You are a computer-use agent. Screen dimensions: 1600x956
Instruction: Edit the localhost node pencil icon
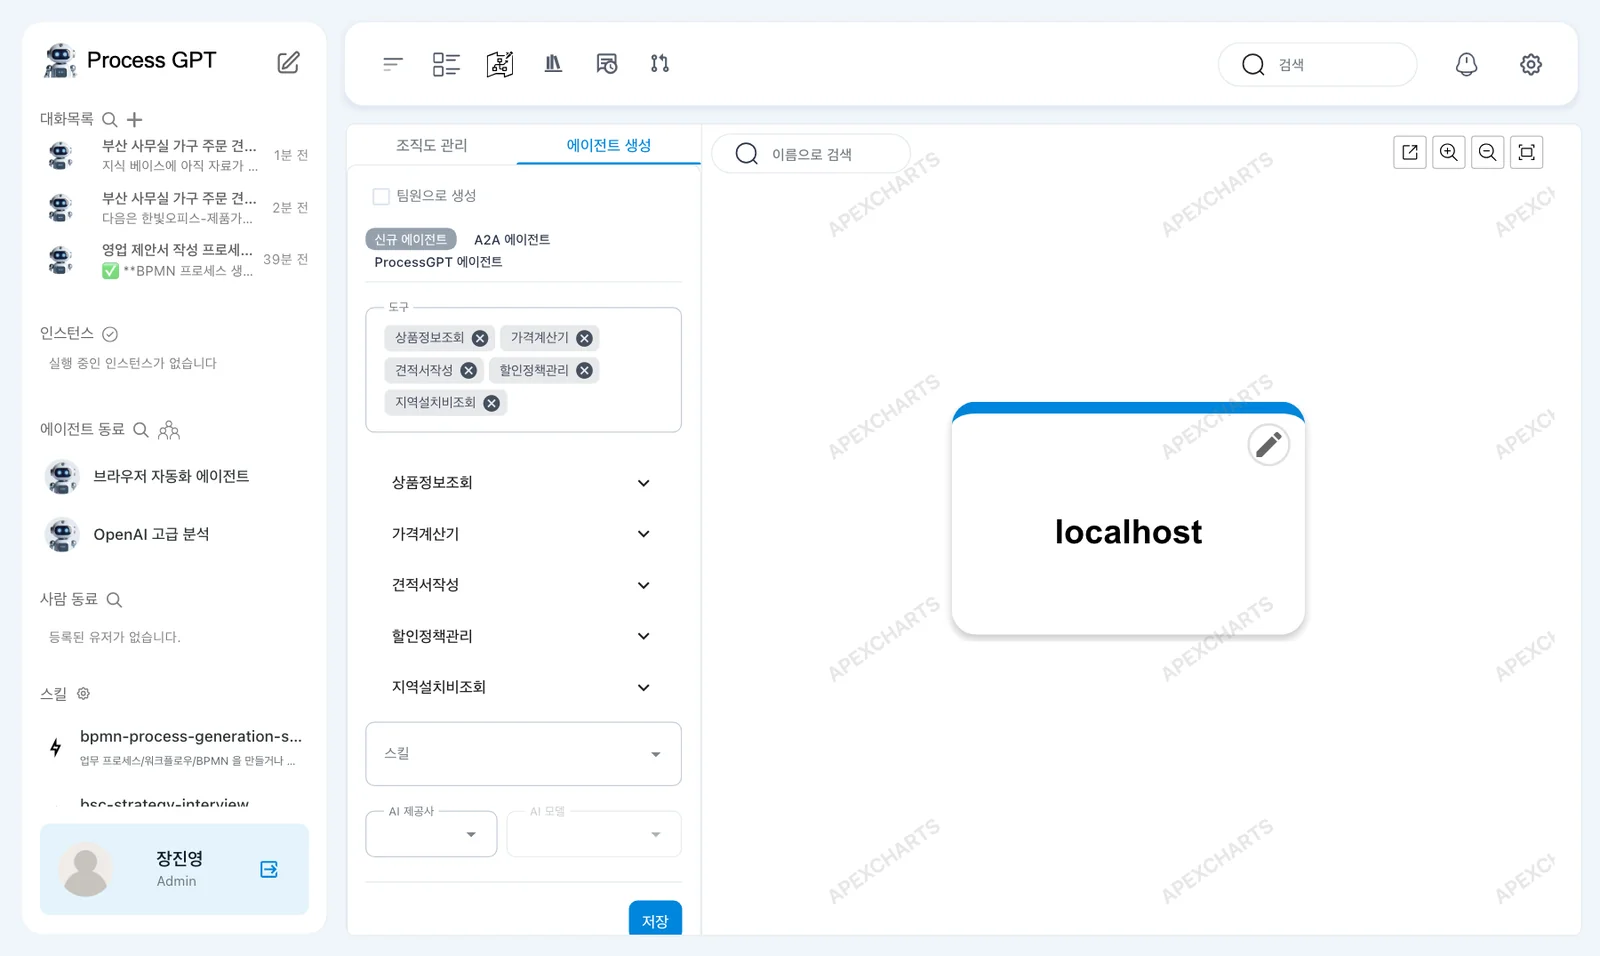click(1269, 445)
